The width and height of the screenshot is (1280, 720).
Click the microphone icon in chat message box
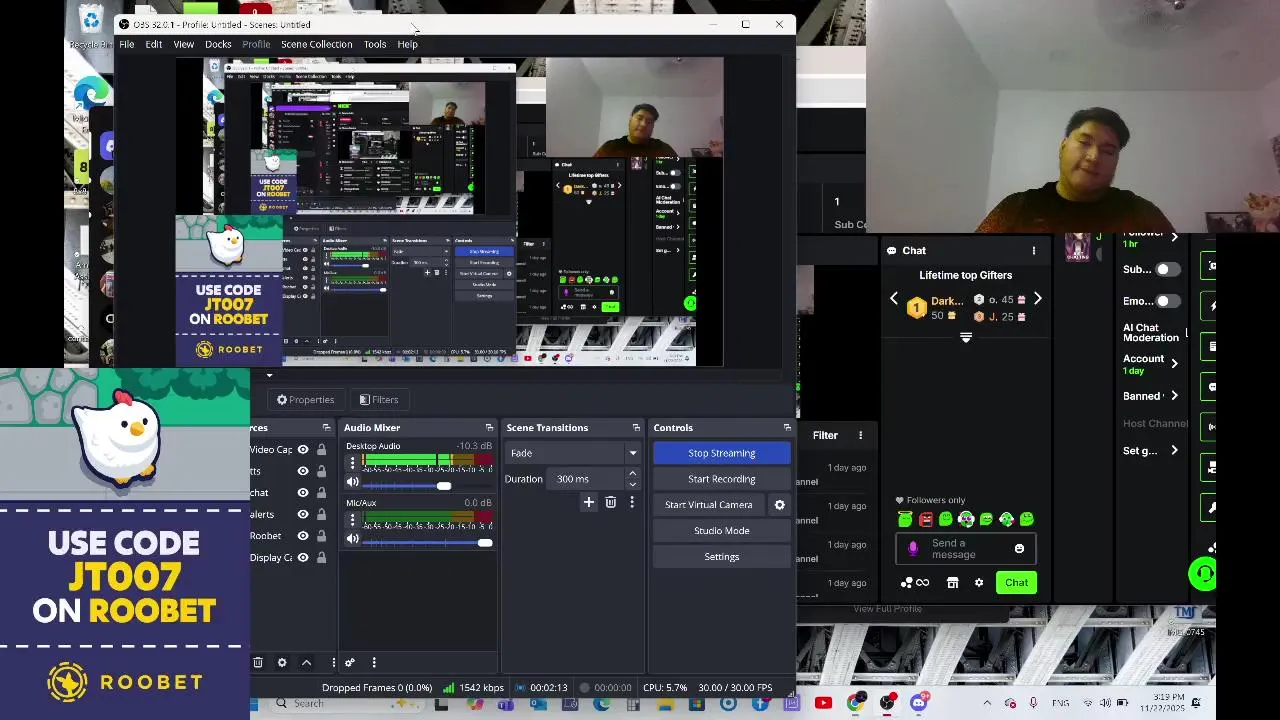[x=912, y=548]
